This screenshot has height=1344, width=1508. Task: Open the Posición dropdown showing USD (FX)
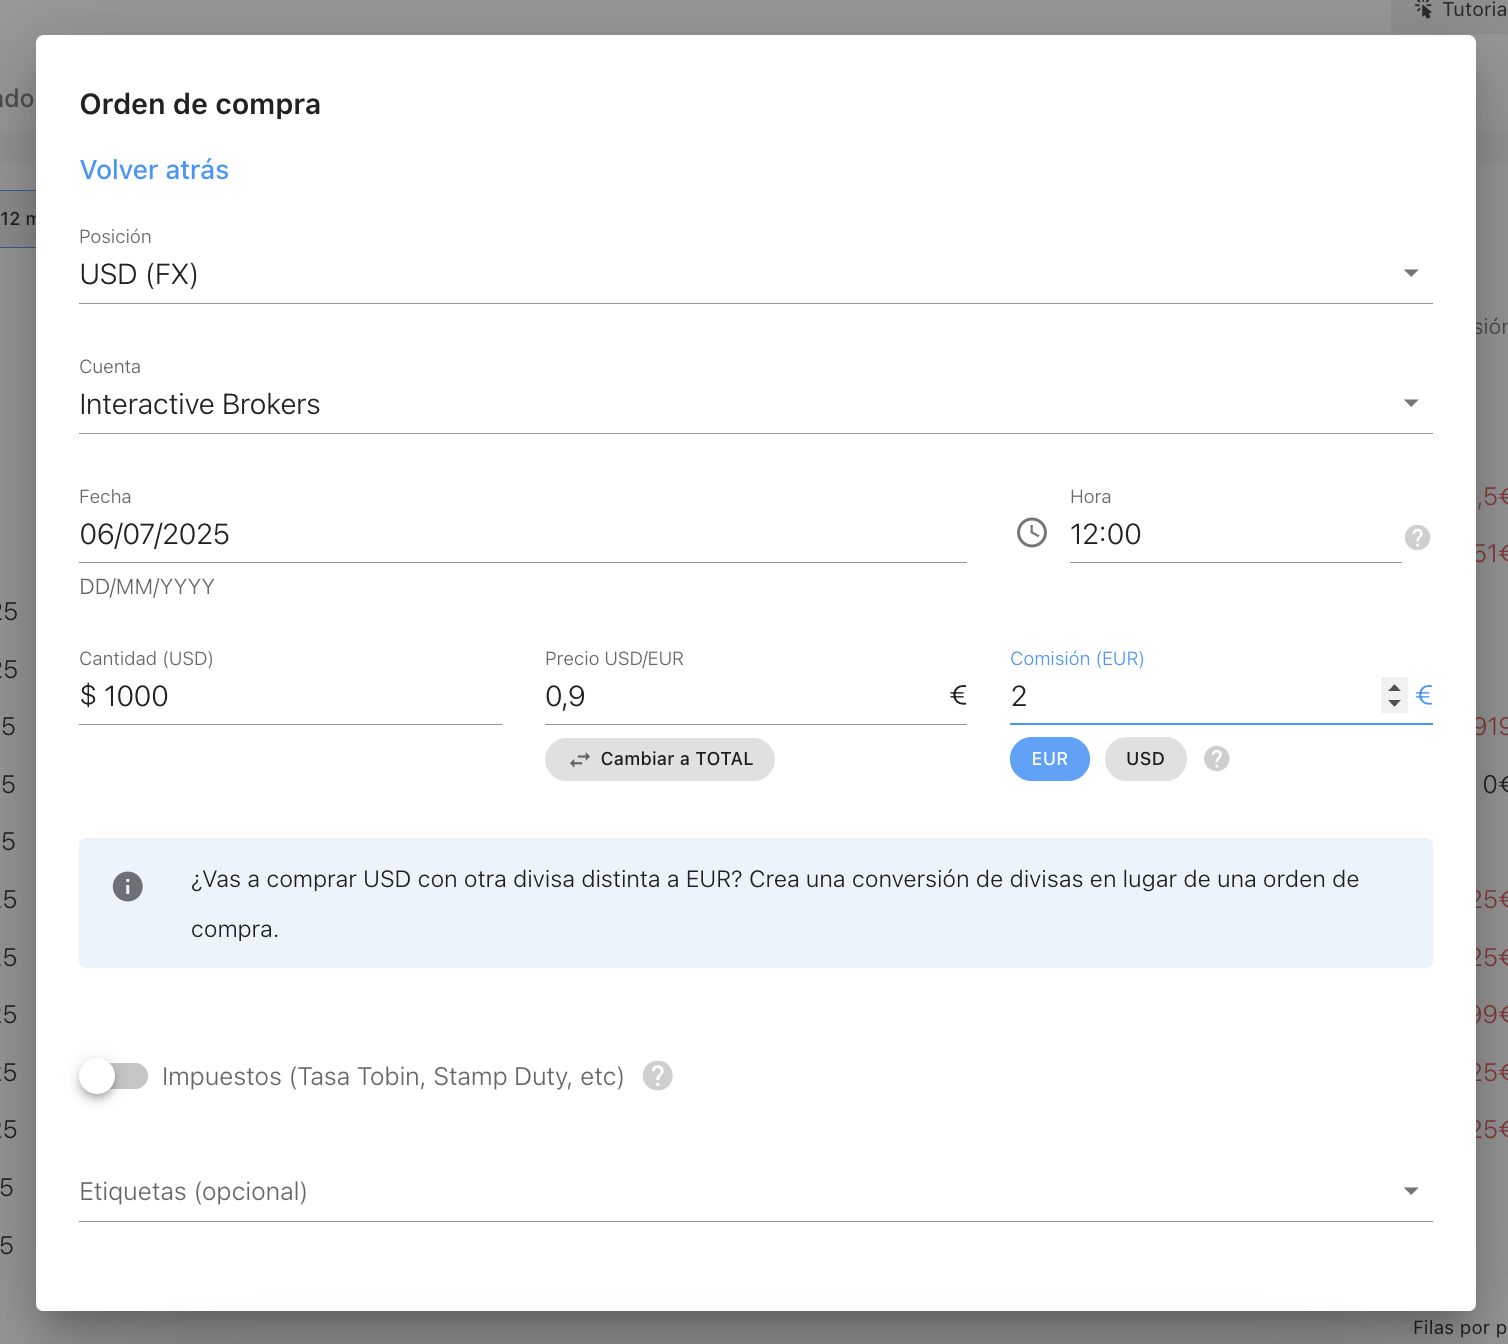[1410, 272]
